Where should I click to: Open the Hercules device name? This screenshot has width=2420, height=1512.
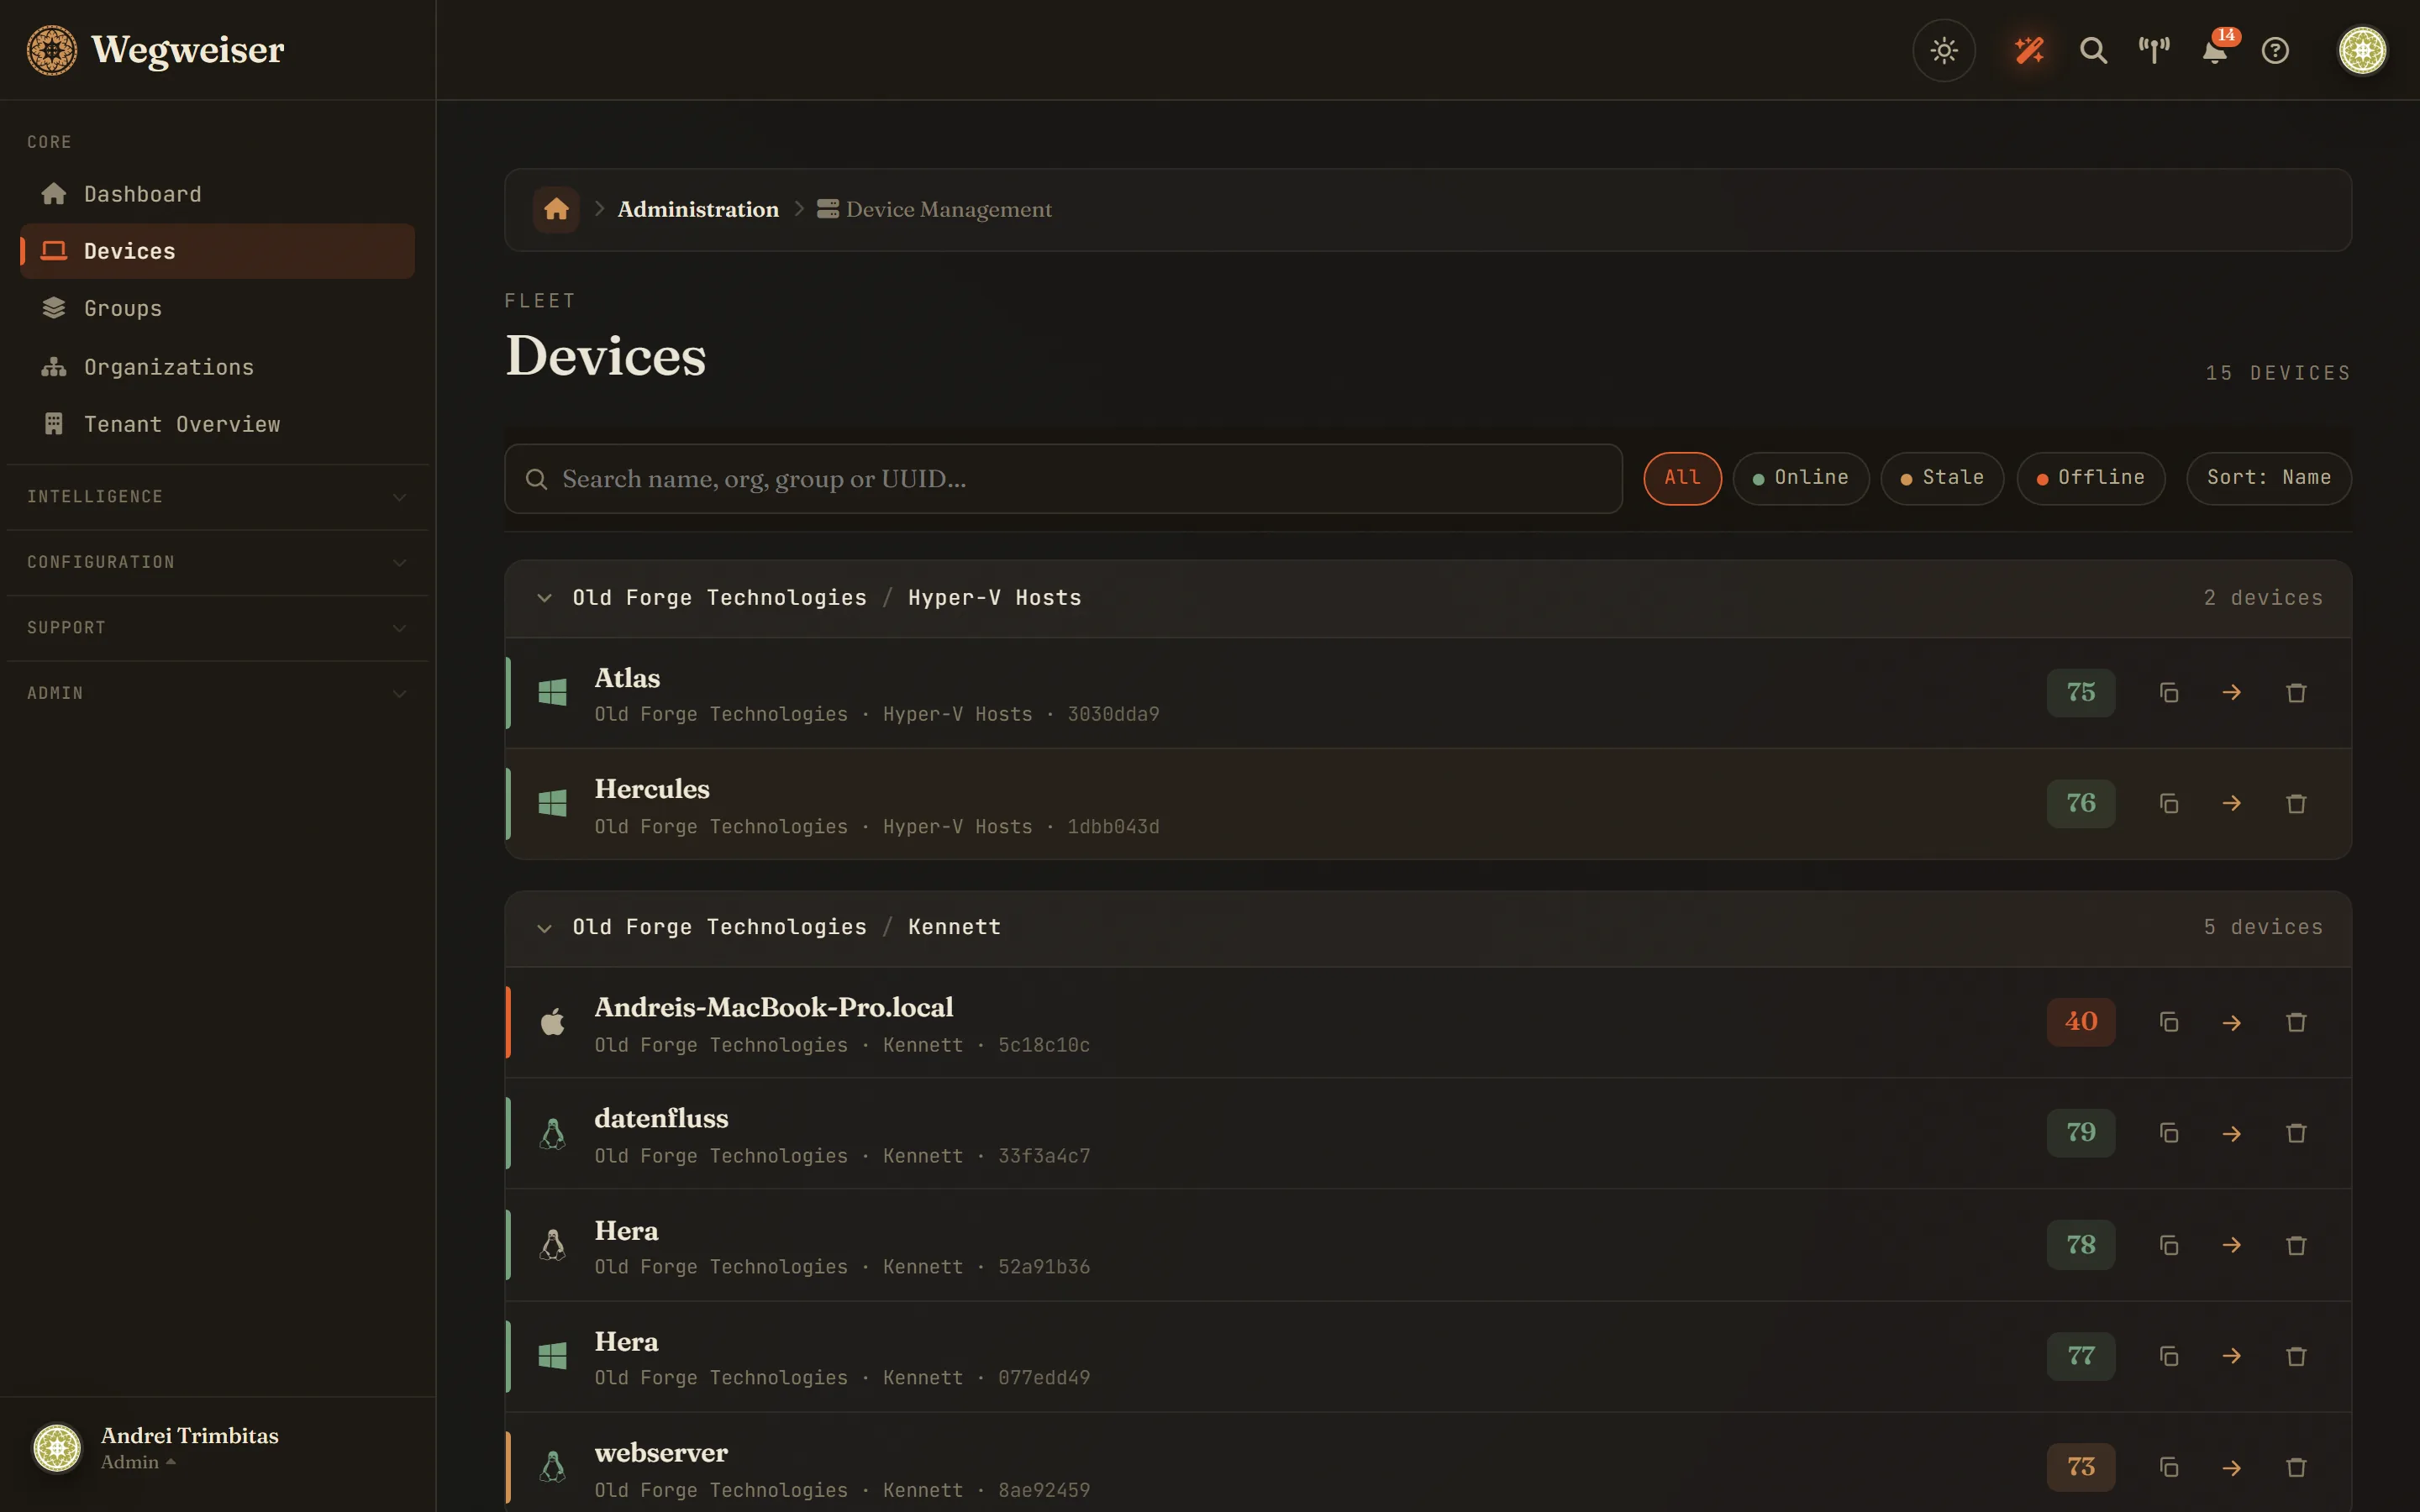pos(652,789)
